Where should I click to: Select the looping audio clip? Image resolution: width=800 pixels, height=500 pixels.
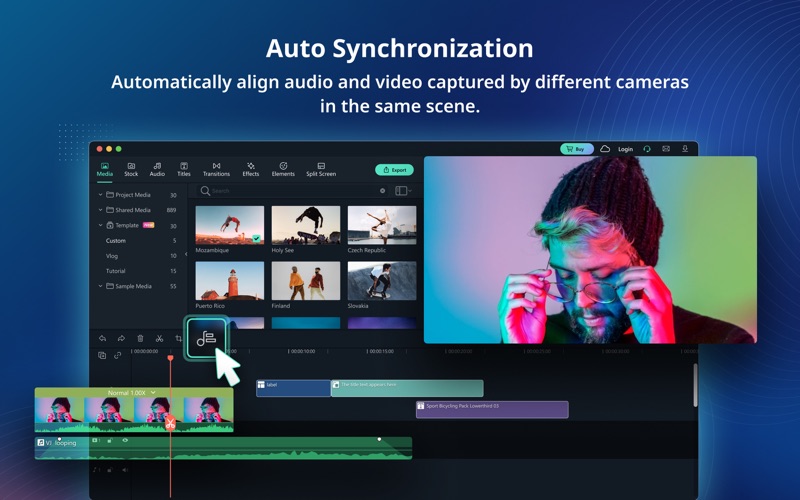click(x=223, y=448)
